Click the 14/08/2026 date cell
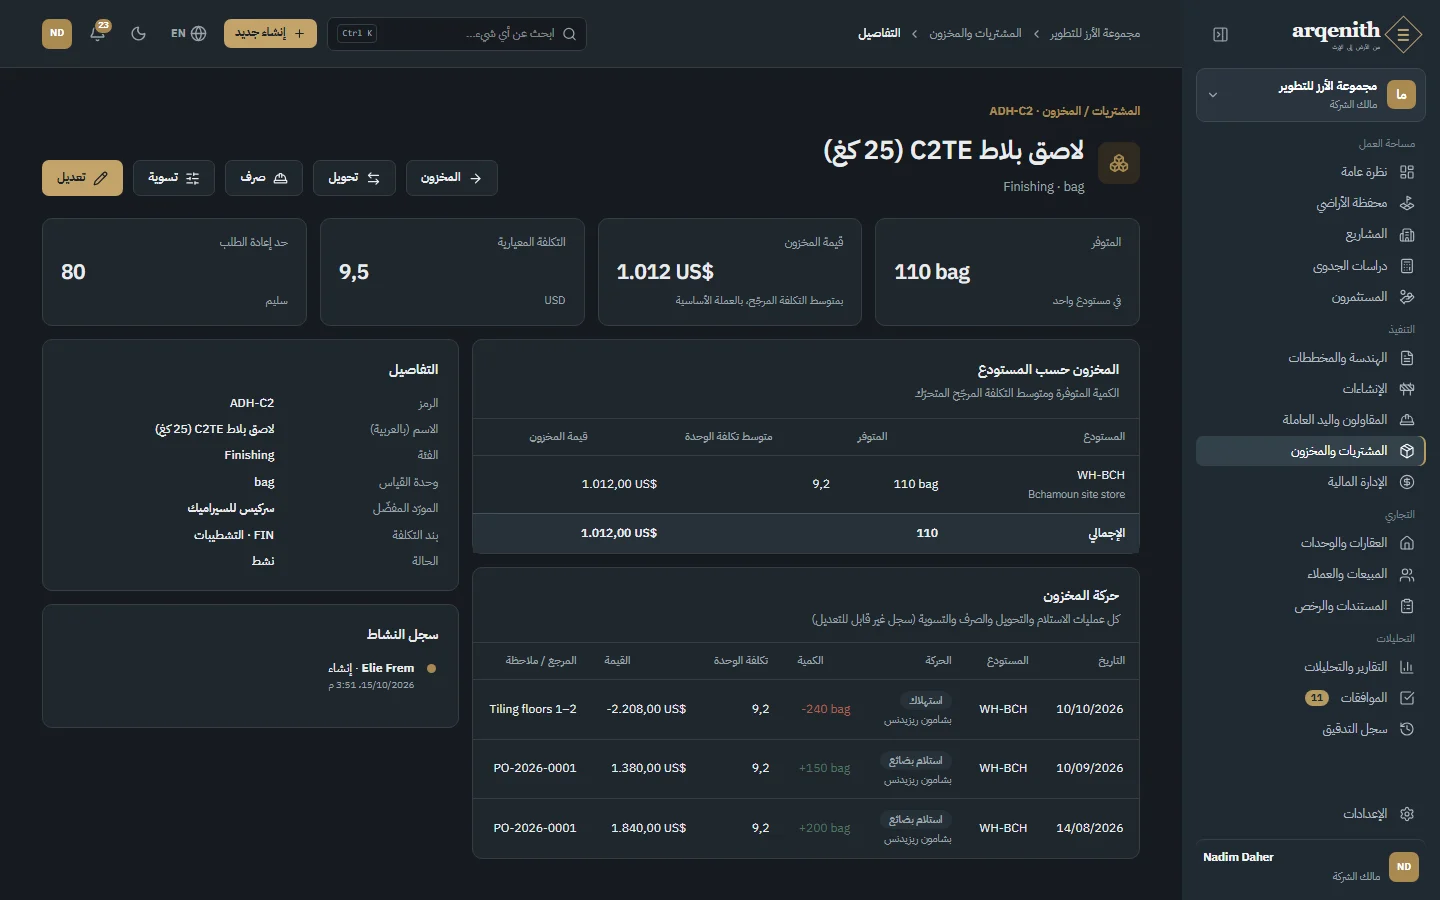The width and height of the screenshot is (1440, 900). (1090, 828)
